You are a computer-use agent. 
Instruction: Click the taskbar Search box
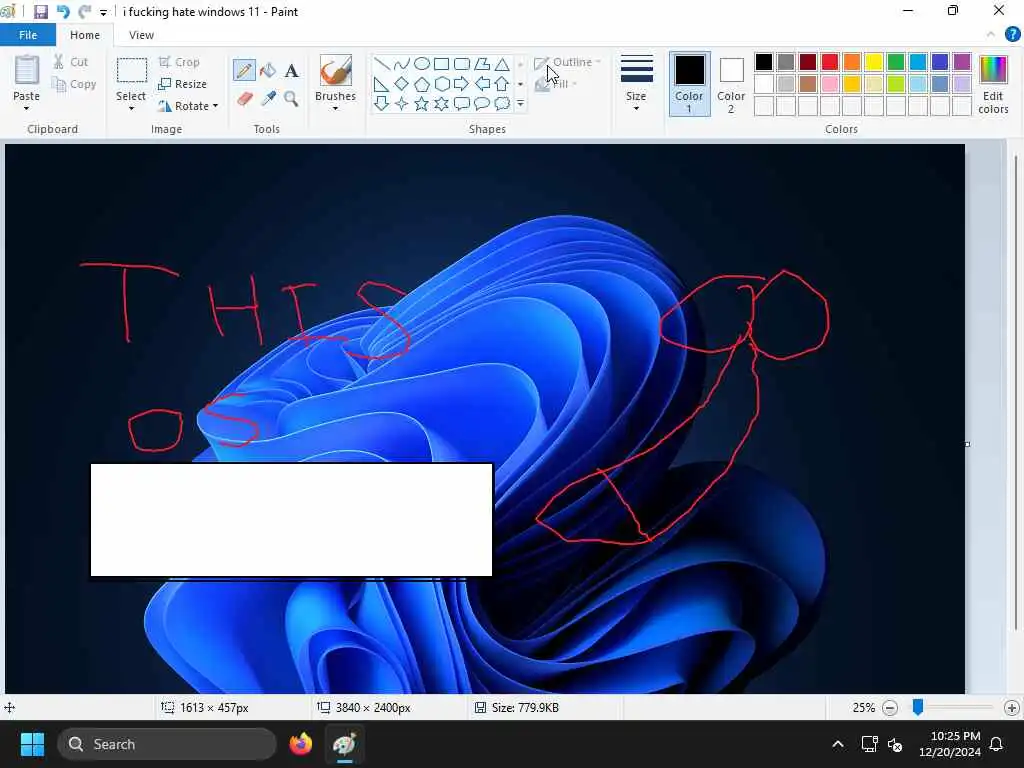pos(167,744)
